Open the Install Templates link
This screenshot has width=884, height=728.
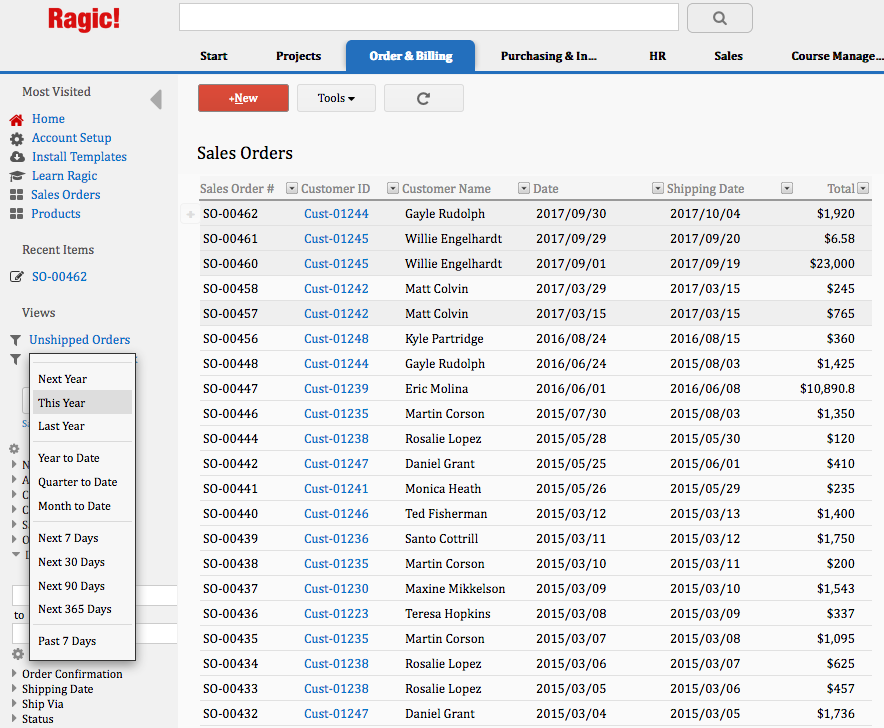pos(79,157)
